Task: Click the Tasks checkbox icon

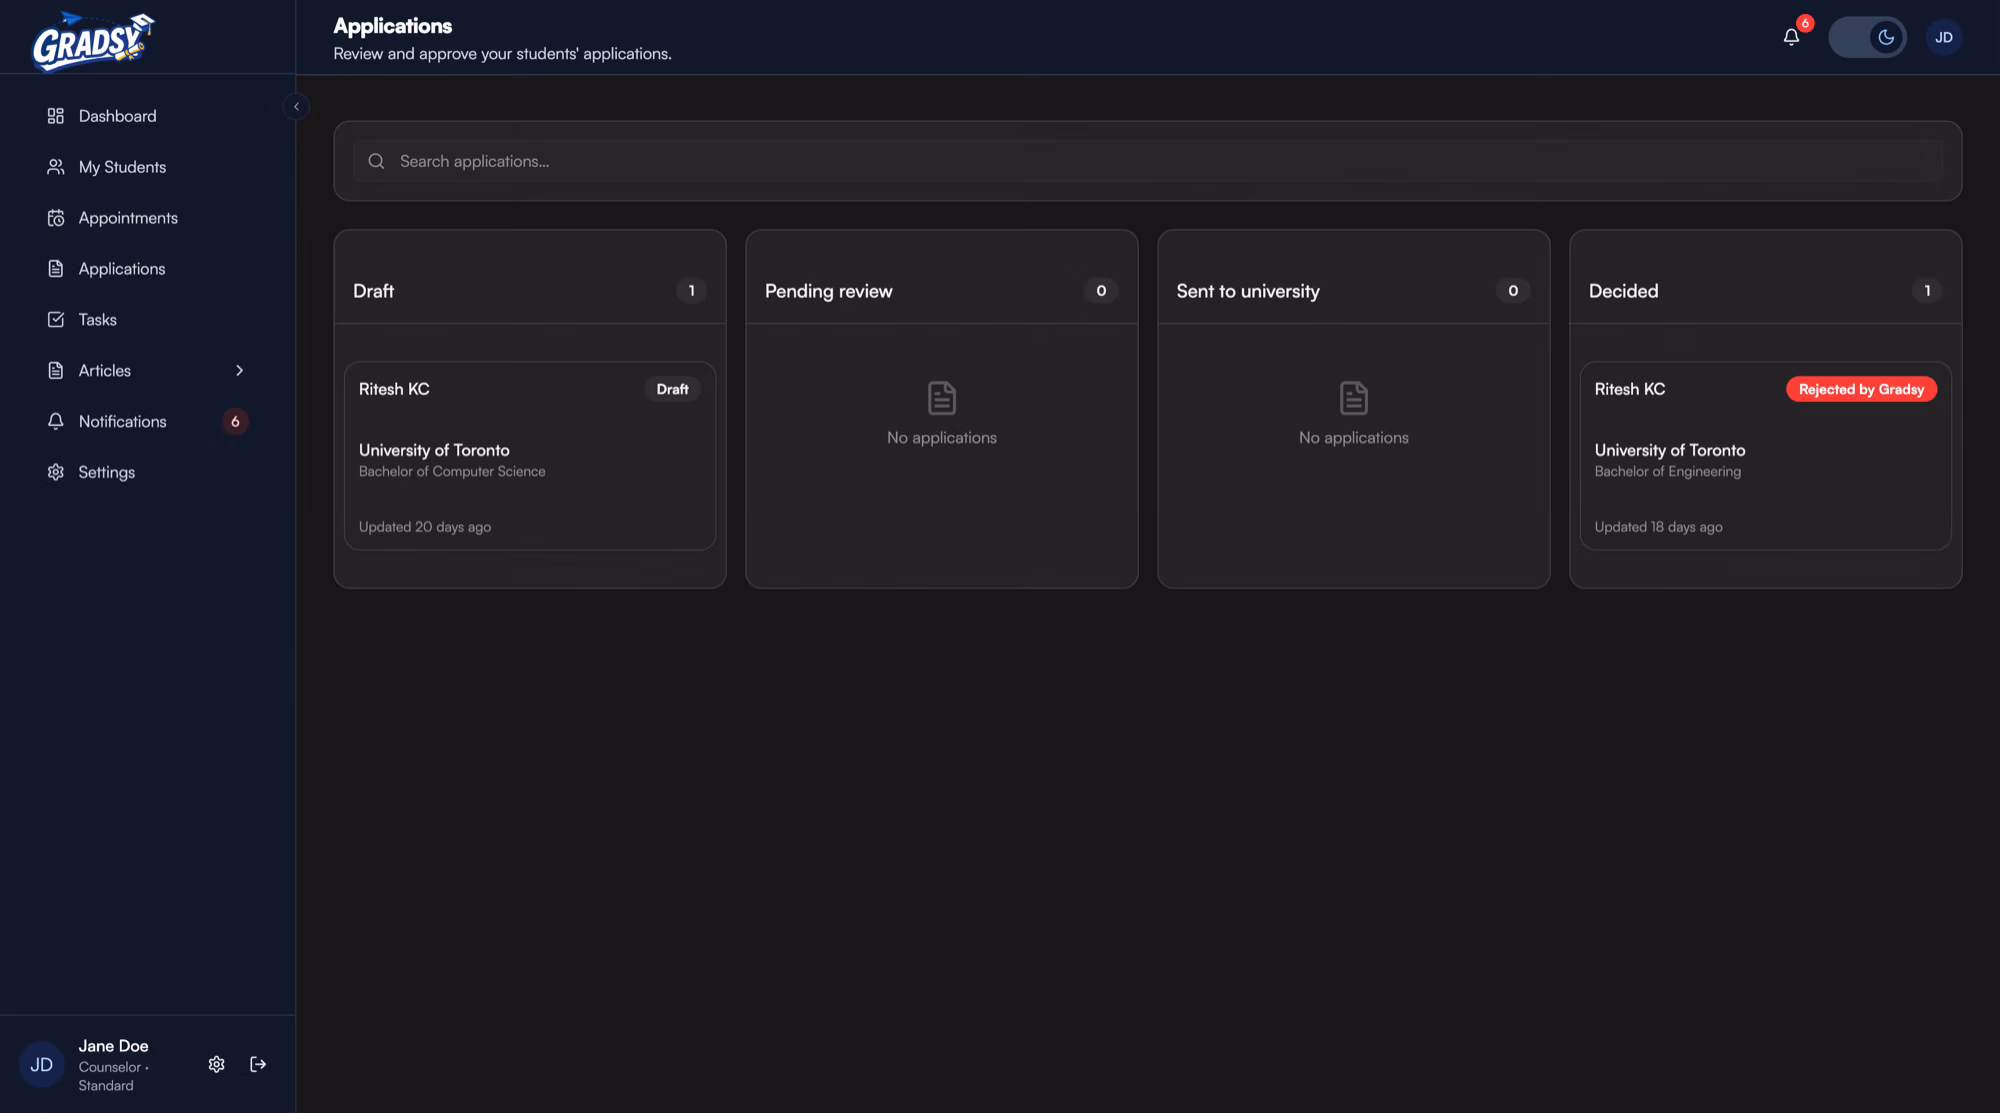Action: (x=56, y=320)
